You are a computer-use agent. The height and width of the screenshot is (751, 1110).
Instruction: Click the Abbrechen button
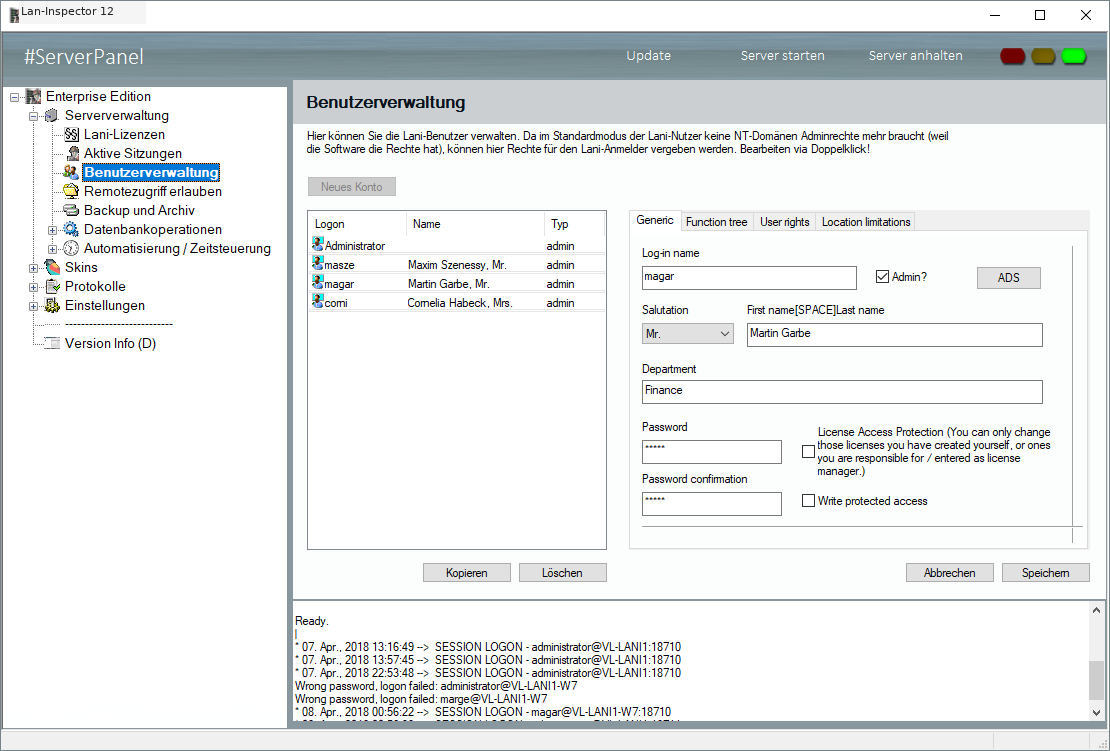pos(949,573)
